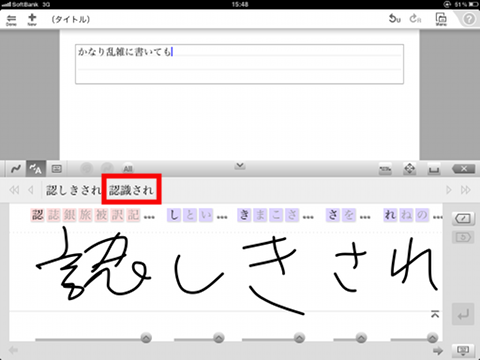Collapse the input panel with down chevron
Screen dimensions: 480x360
(240, 166)
